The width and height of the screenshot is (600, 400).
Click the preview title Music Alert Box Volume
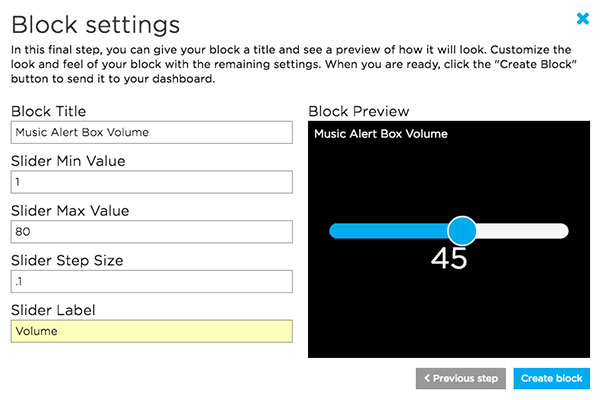pos(380,134)
